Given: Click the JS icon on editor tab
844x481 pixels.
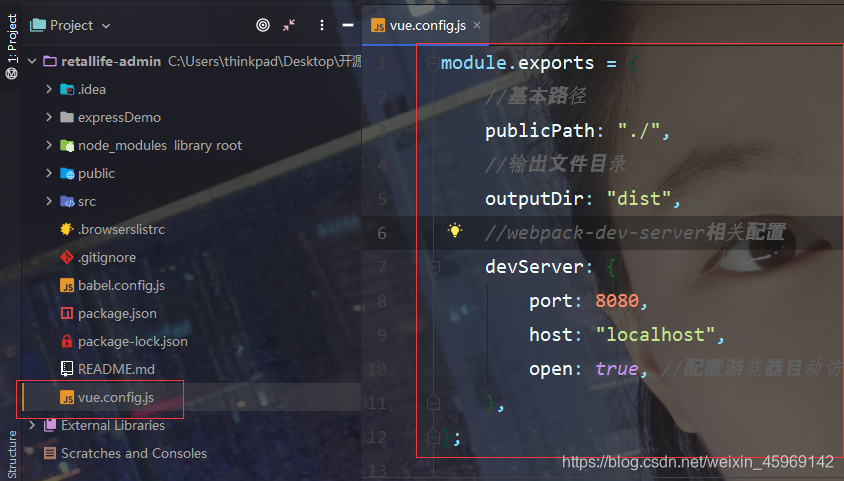Looking at the screenshot, I should (x=378, y=25).
